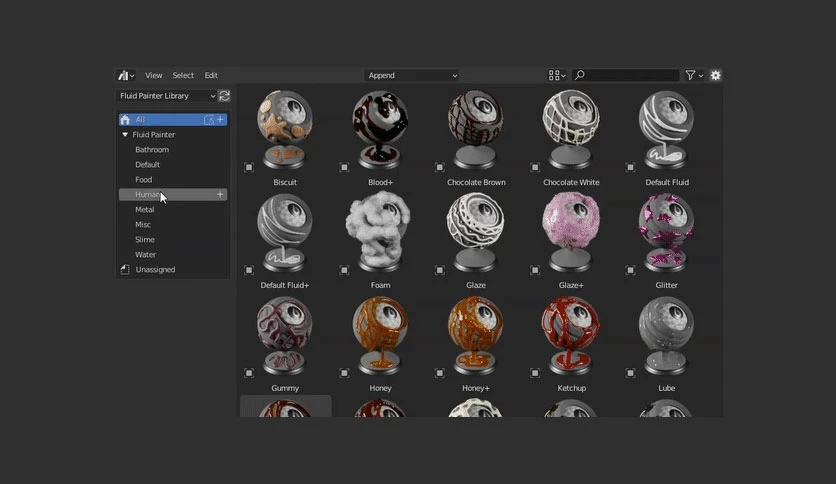Image resolution: width=836 pixels, height=484 pixels.
Task: Click the asset marker icon under Default Fluid
Action: [631, 167]
